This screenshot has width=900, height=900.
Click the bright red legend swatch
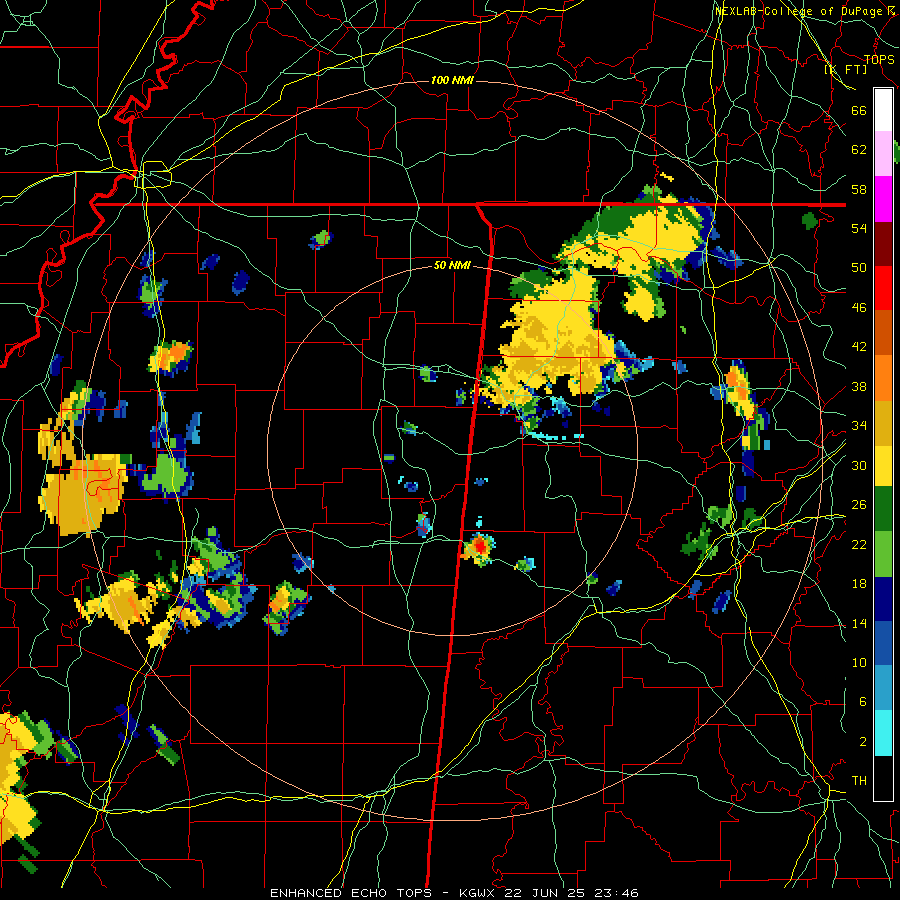pos(883,289)
